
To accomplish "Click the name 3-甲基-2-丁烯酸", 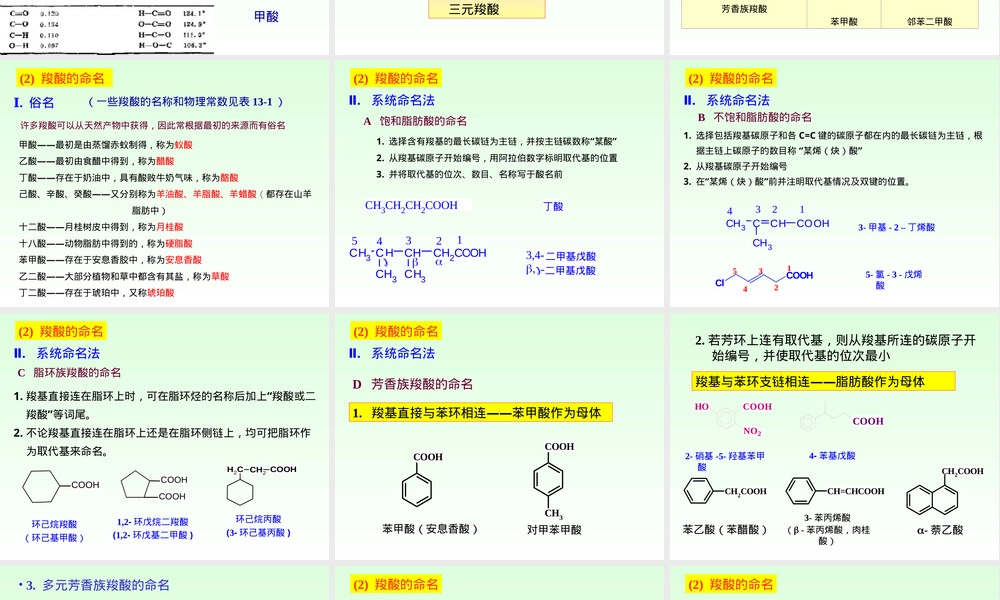I will pos(896,227).
